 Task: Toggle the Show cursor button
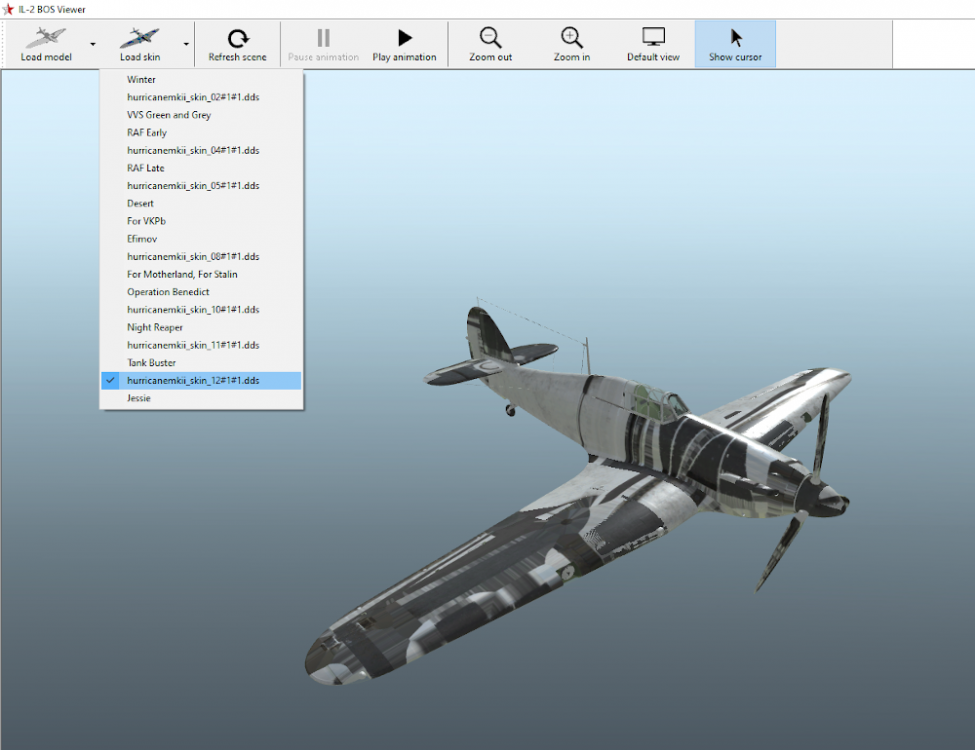pos(735,44)
